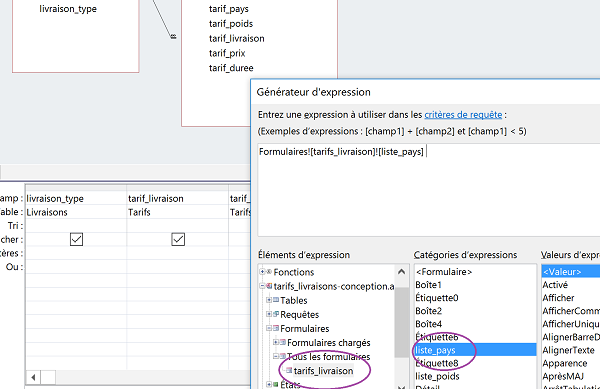This screenshot has height=389, width=600.
Task: Expand the Requêtes tree node
Action: [x=269, y=314]
